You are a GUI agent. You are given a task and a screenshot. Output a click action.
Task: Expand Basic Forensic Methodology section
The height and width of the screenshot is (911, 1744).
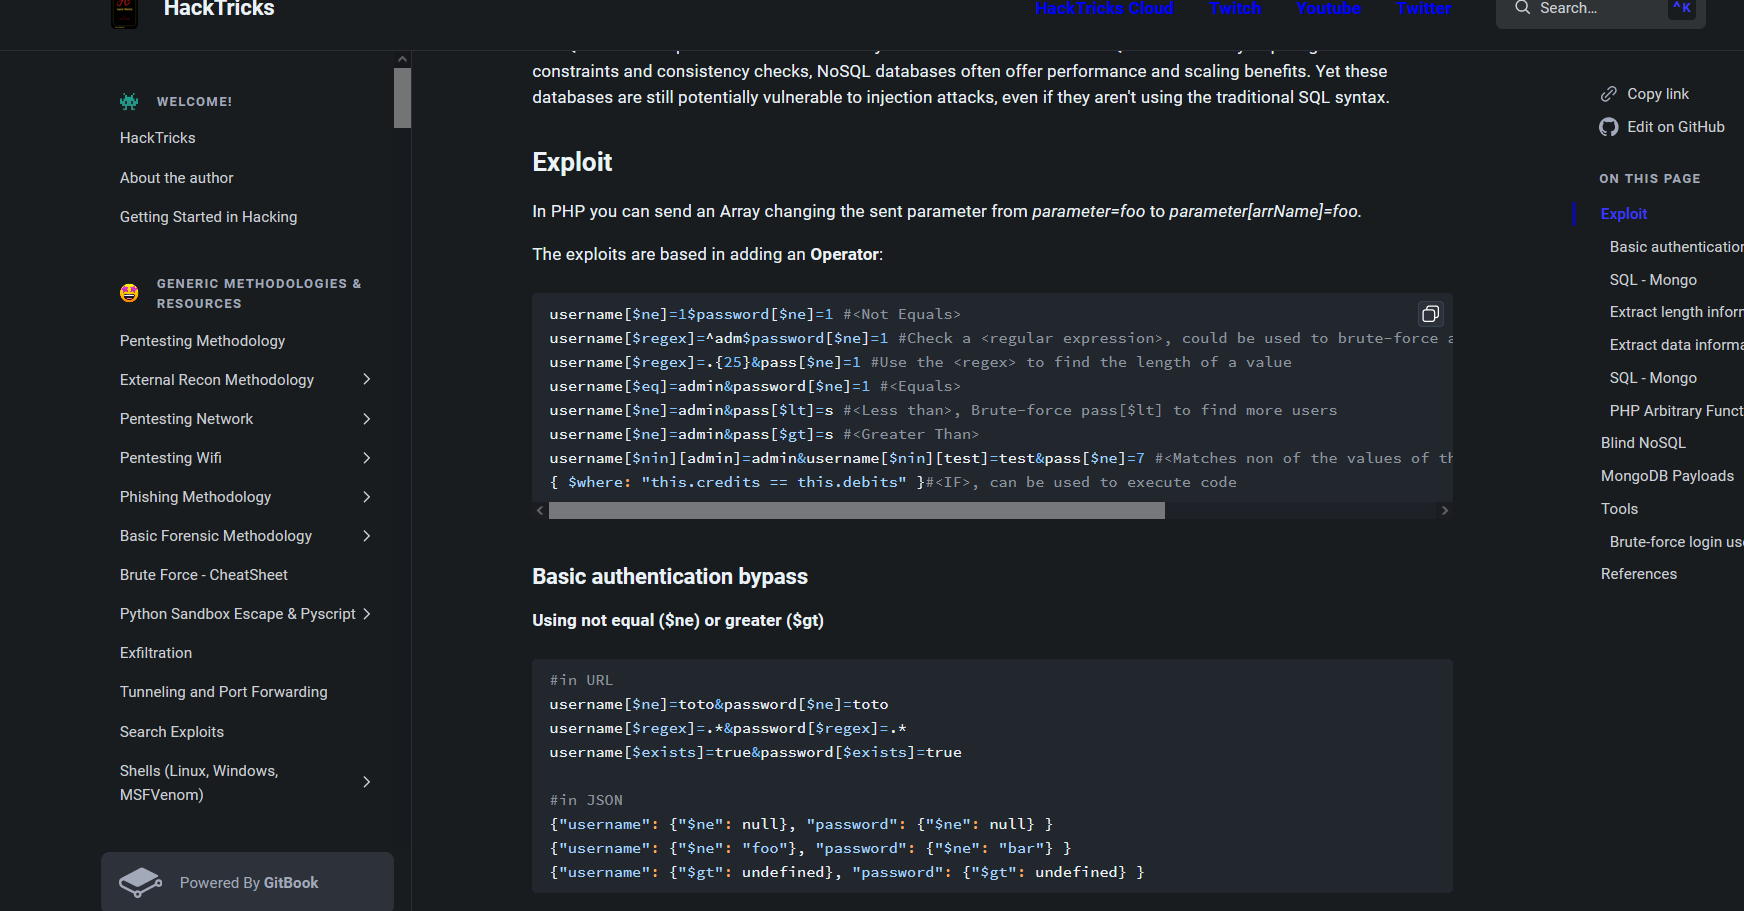pyautogui.click(x=367, y=536)
